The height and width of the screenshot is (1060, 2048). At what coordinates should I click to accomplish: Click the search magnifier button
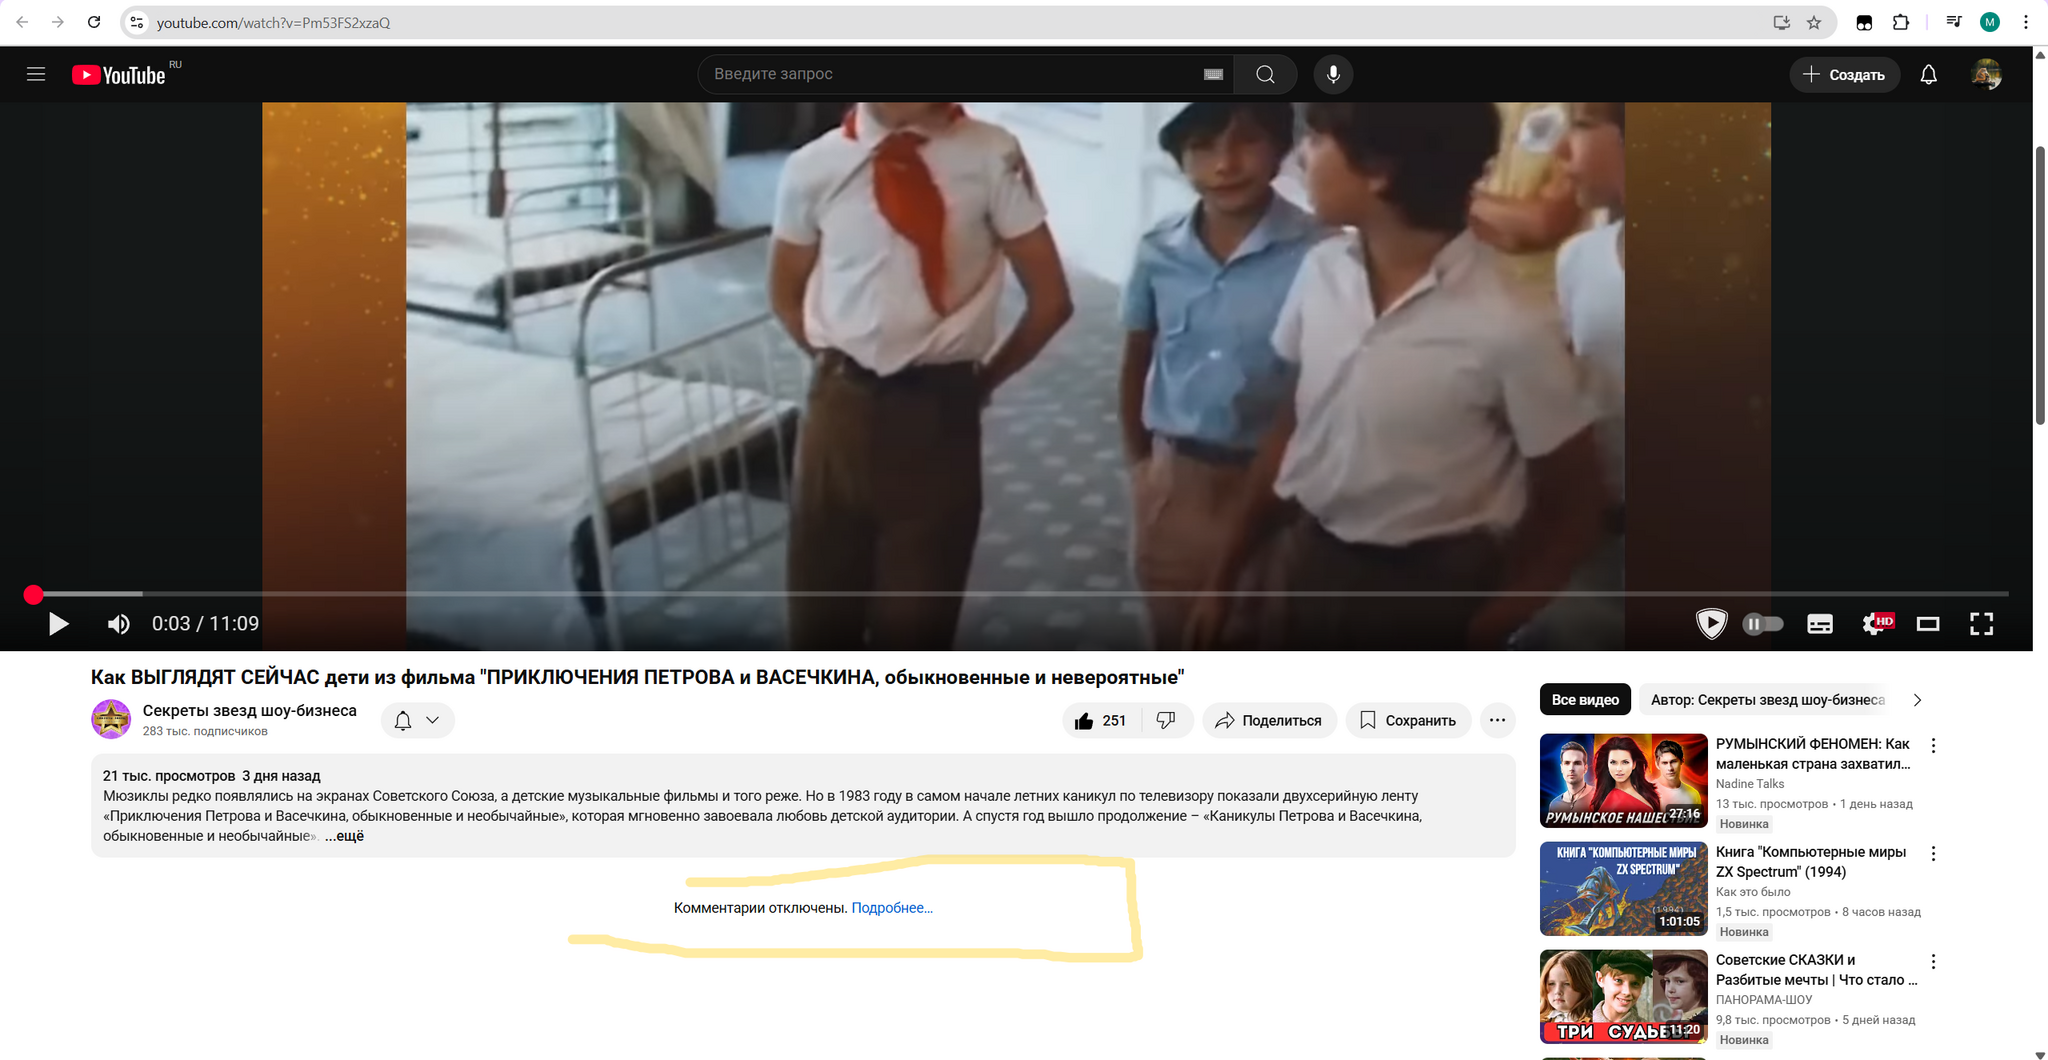[x=1265, y=74]
